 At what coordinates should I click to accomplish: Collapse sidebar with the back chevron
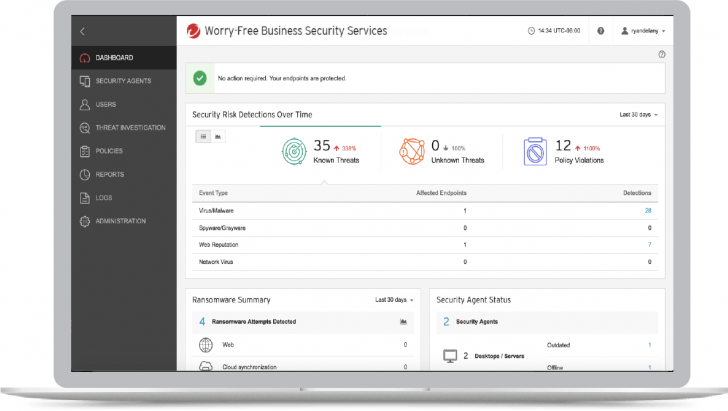point(82,32)
